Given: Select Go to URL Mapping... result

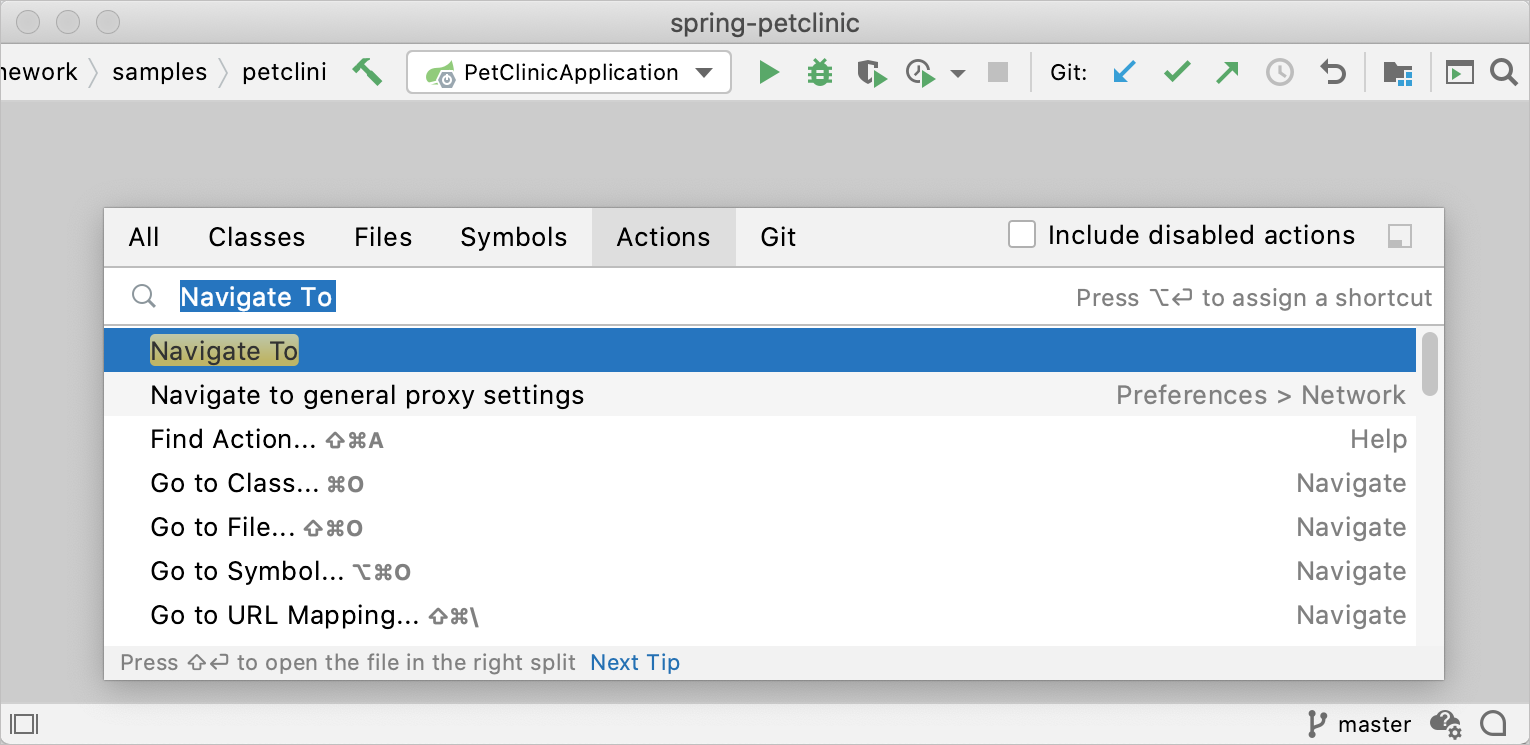Looking at the screenshot, I should [760, 615].
